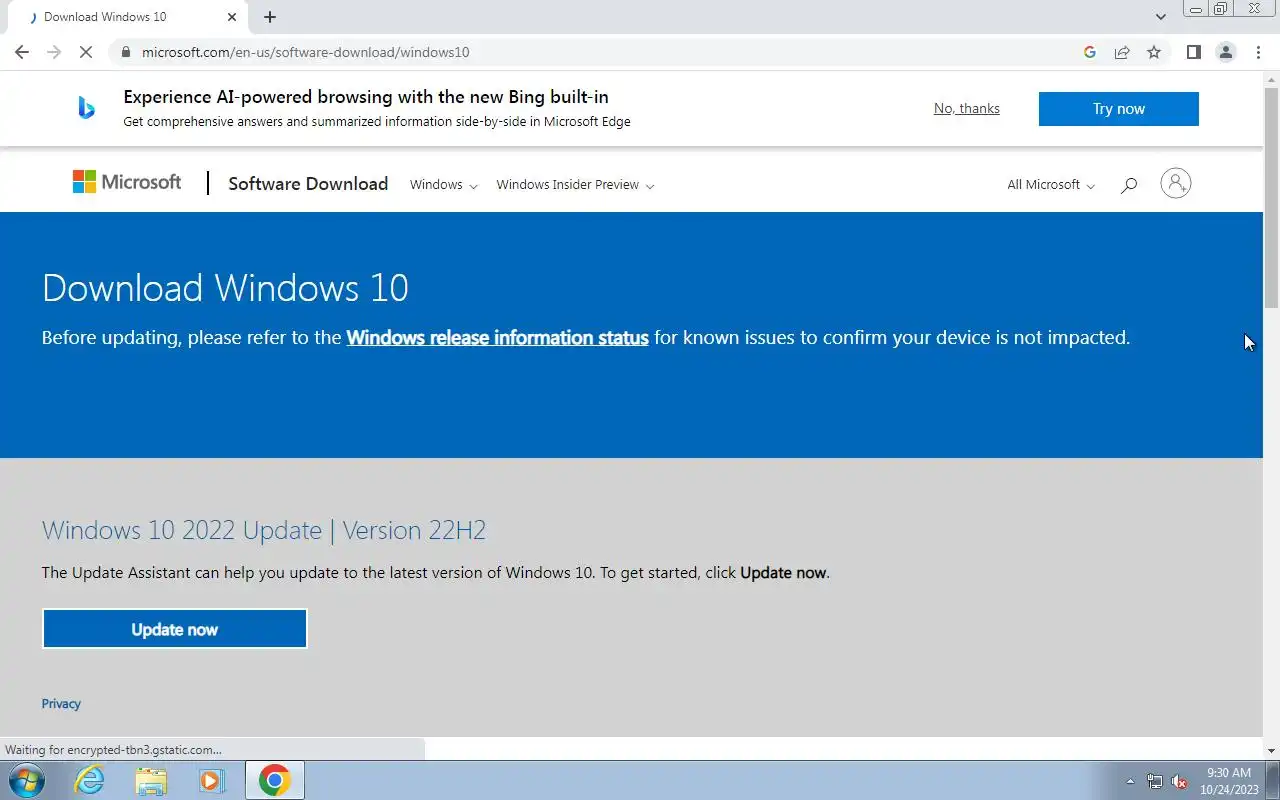
Task: Close the Download Windows 10 tab
Action: click(232, 17)
